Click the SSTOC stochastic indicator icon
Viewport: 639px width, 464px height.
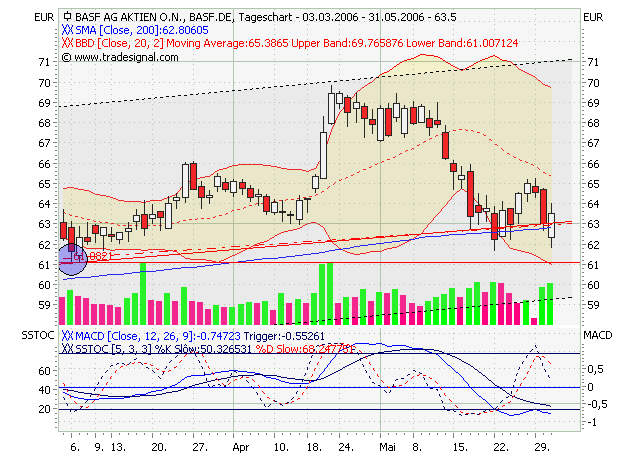pos(67,349)
